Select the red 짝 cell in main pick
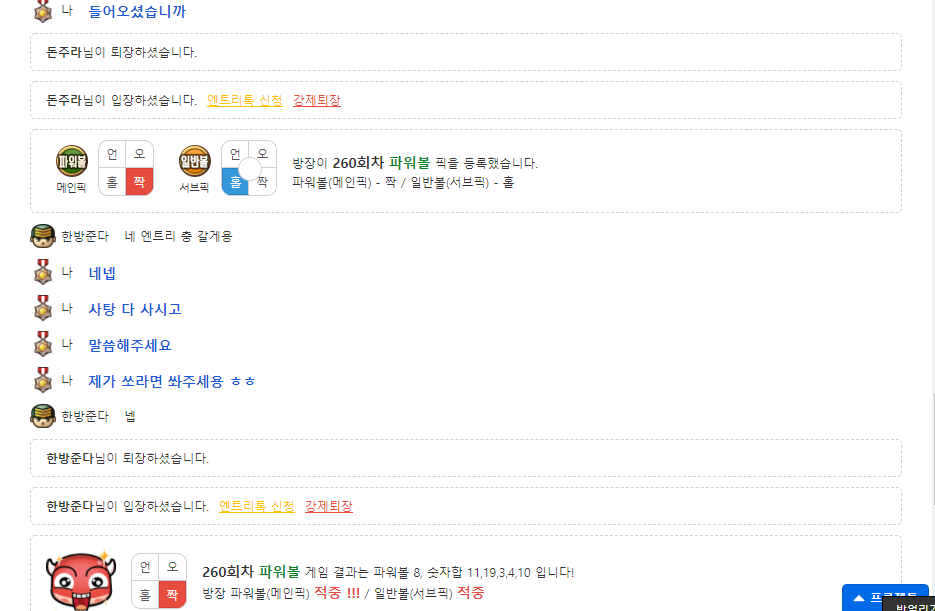Viewport: 935px width, 611px height. point(139,182)
